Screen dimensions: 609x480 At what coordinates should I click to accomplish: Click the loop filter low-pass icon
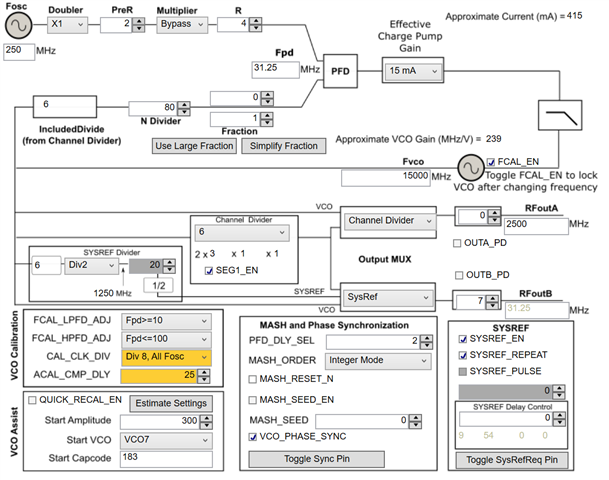tap(560, 115)
